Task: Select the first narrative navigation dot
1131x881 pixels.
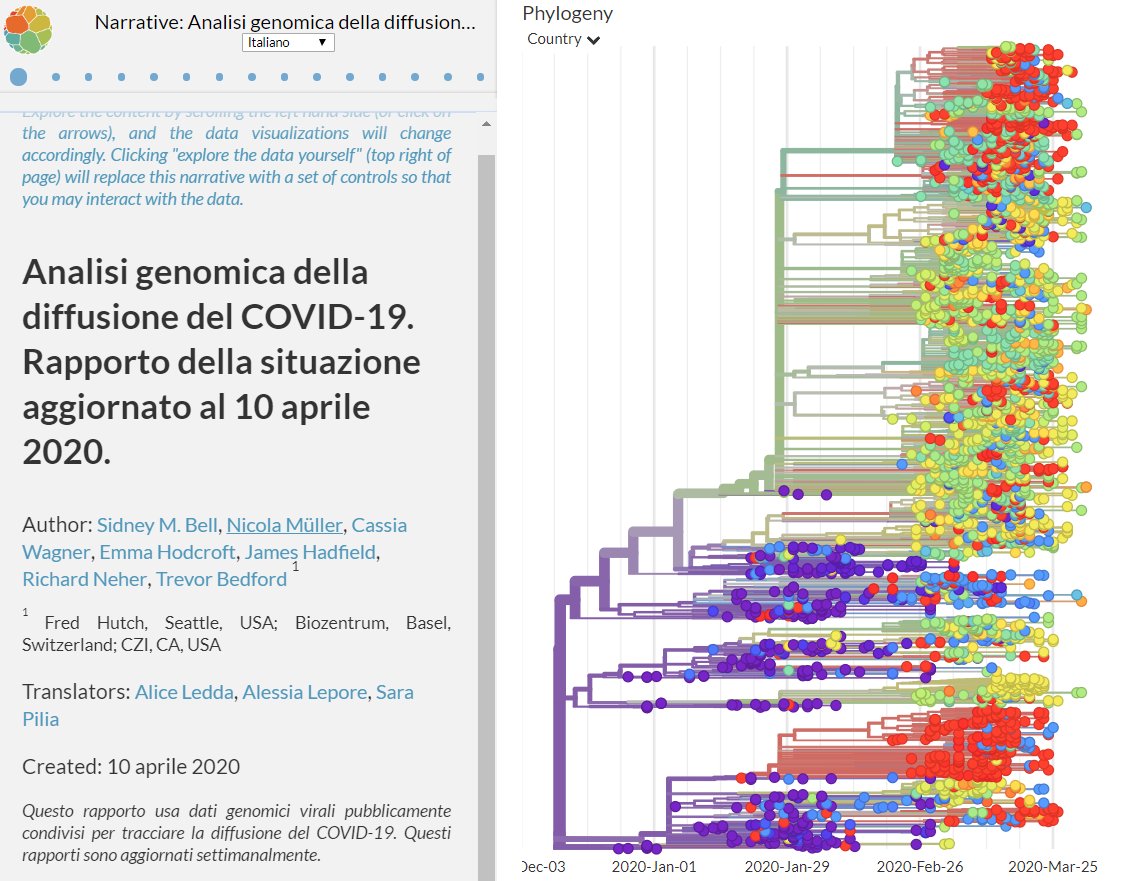Action: point(18,76)
